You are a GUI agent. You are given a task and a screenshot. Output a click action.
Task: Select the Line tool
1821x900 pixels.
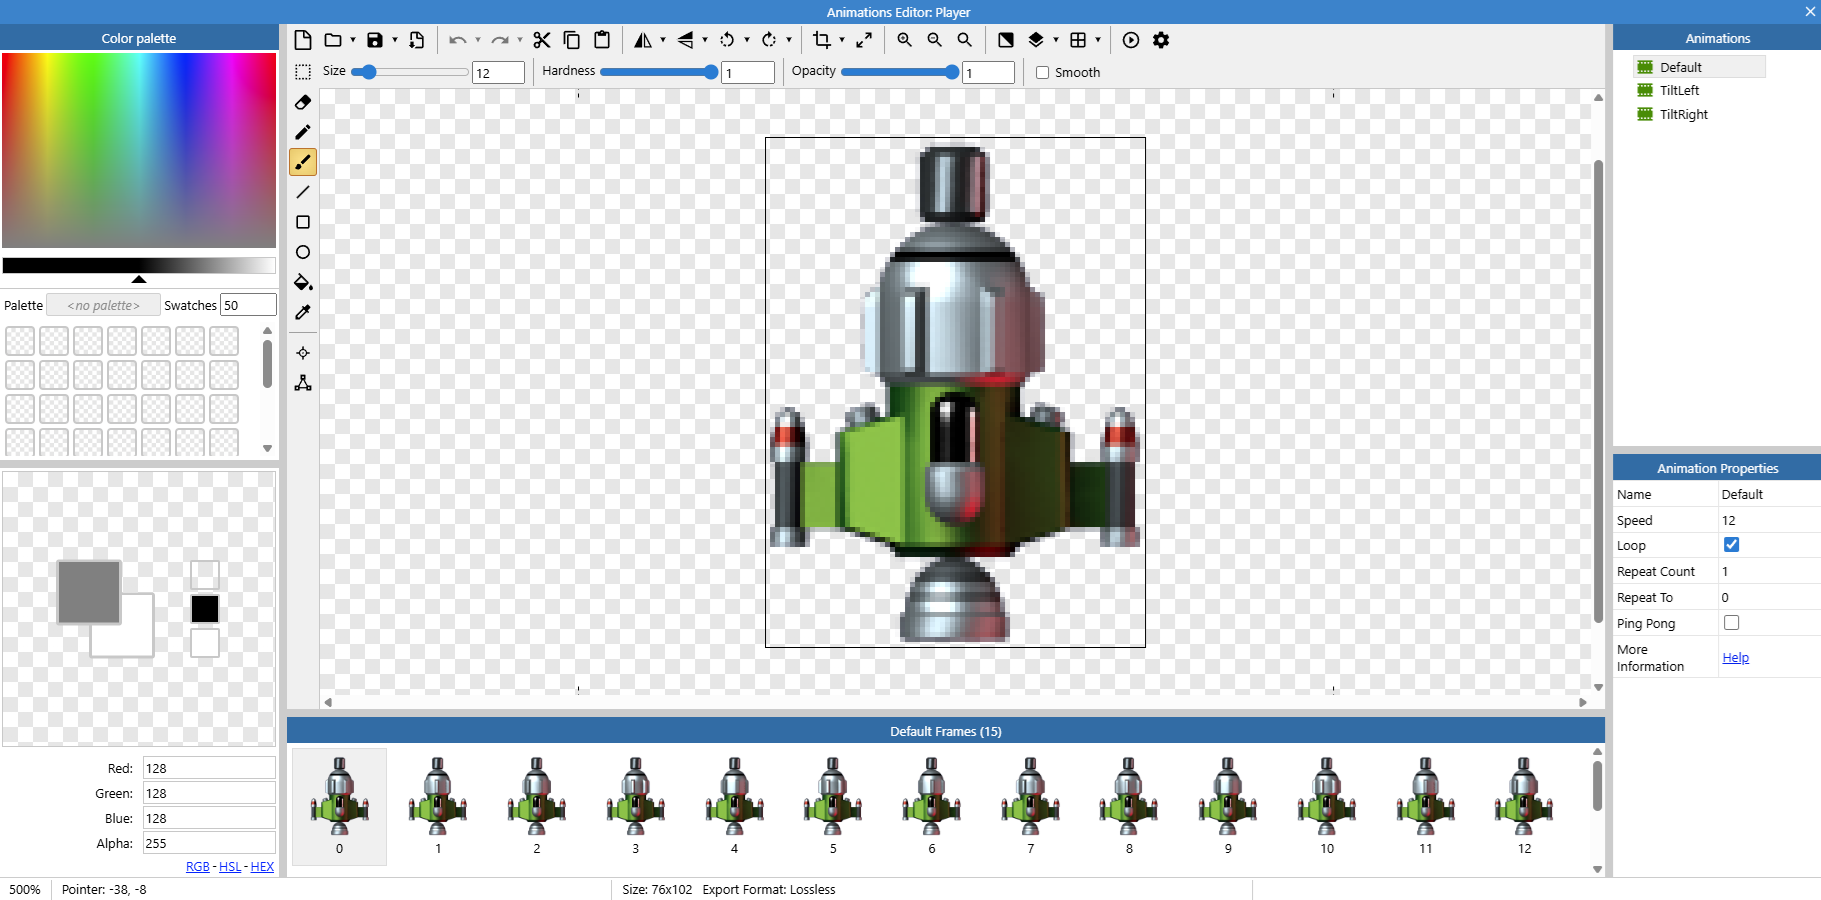click(x=303, y=192)
